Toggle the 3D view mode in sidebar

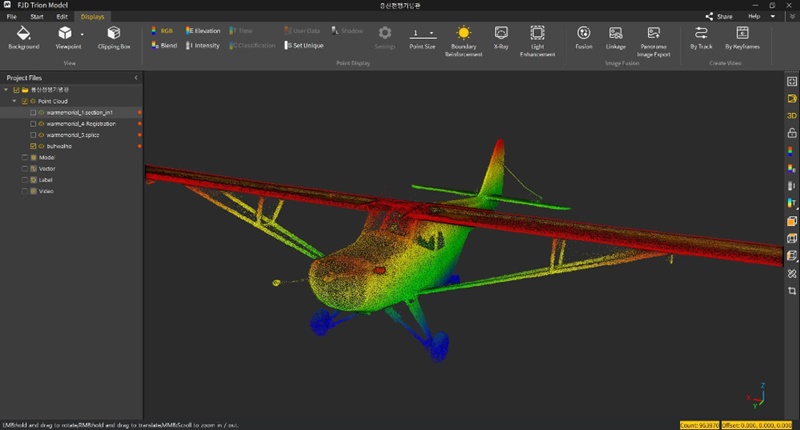(792, 116)
